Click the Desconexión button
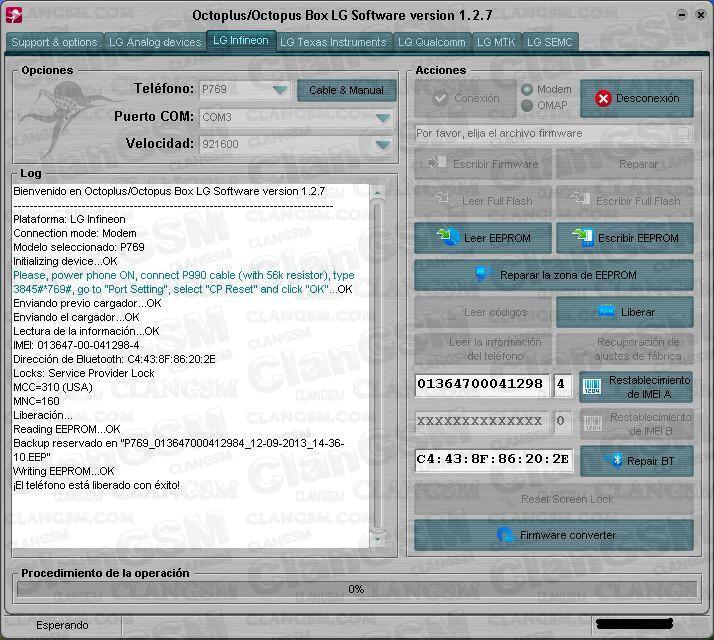 click(x=637, y=98)
